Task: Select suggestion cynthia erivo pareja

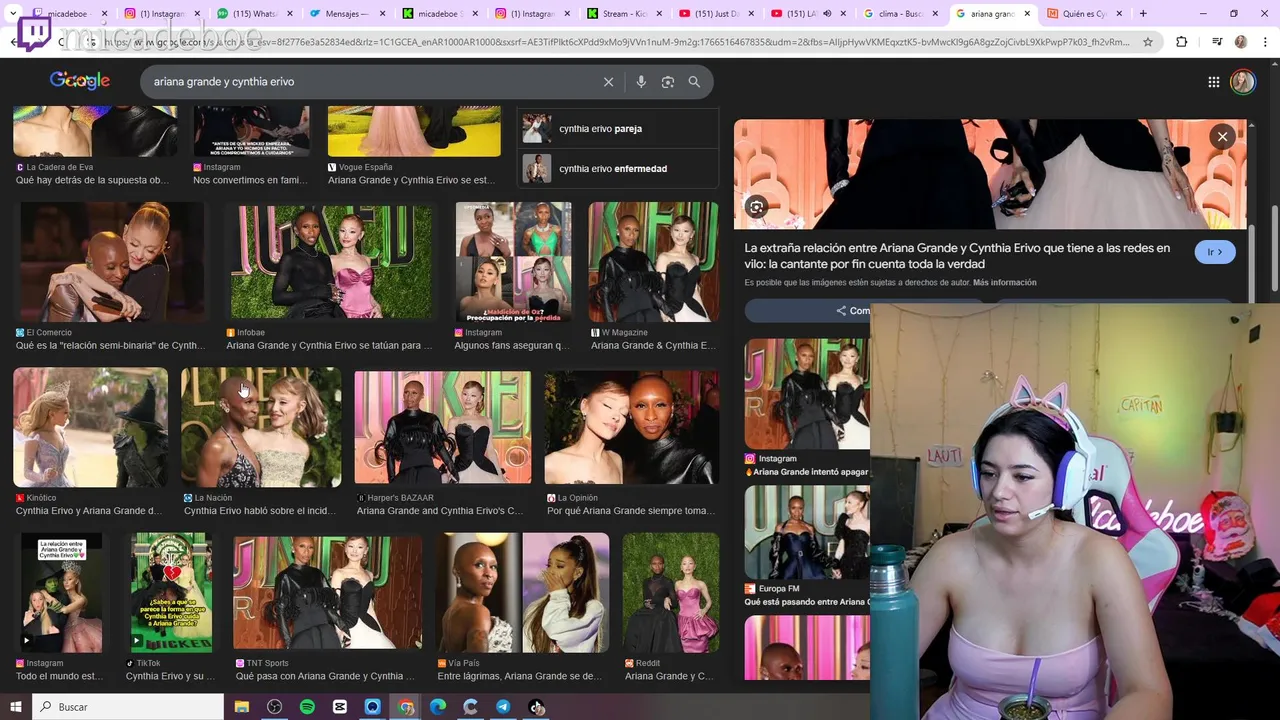Action: coord(617,129)
